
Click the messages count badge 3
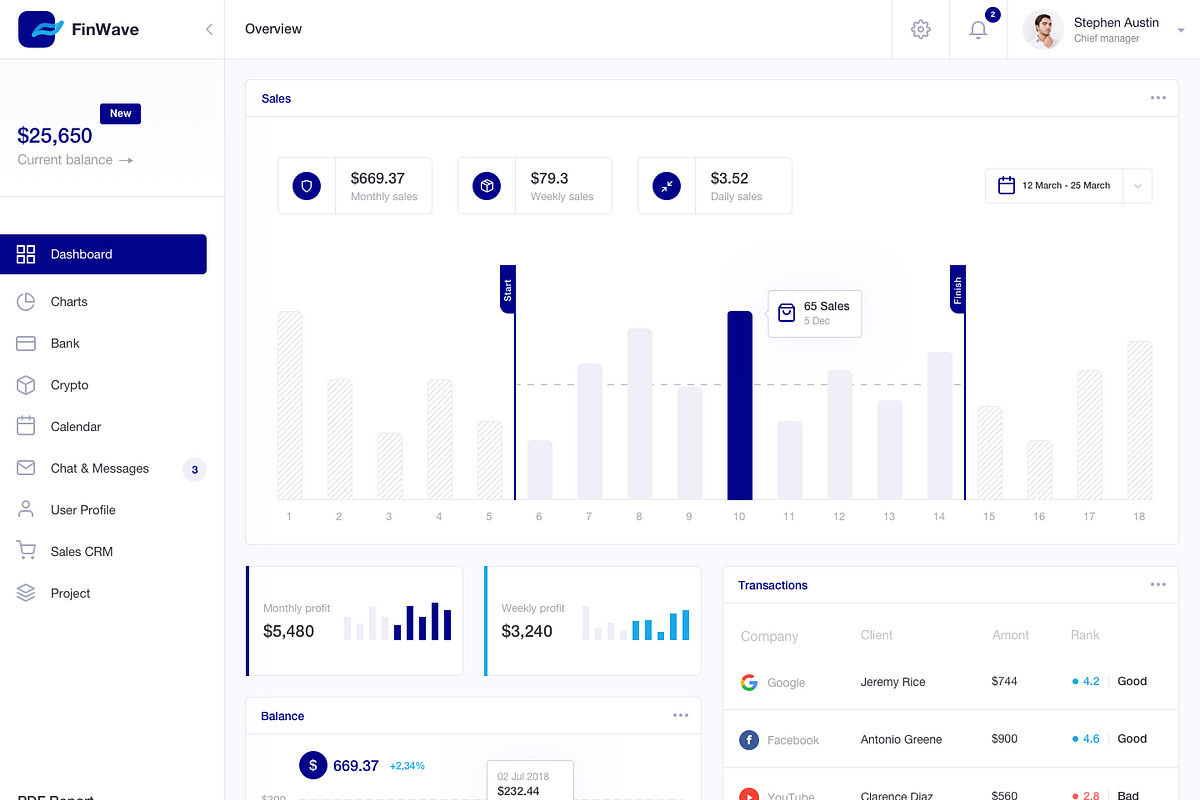194,469
